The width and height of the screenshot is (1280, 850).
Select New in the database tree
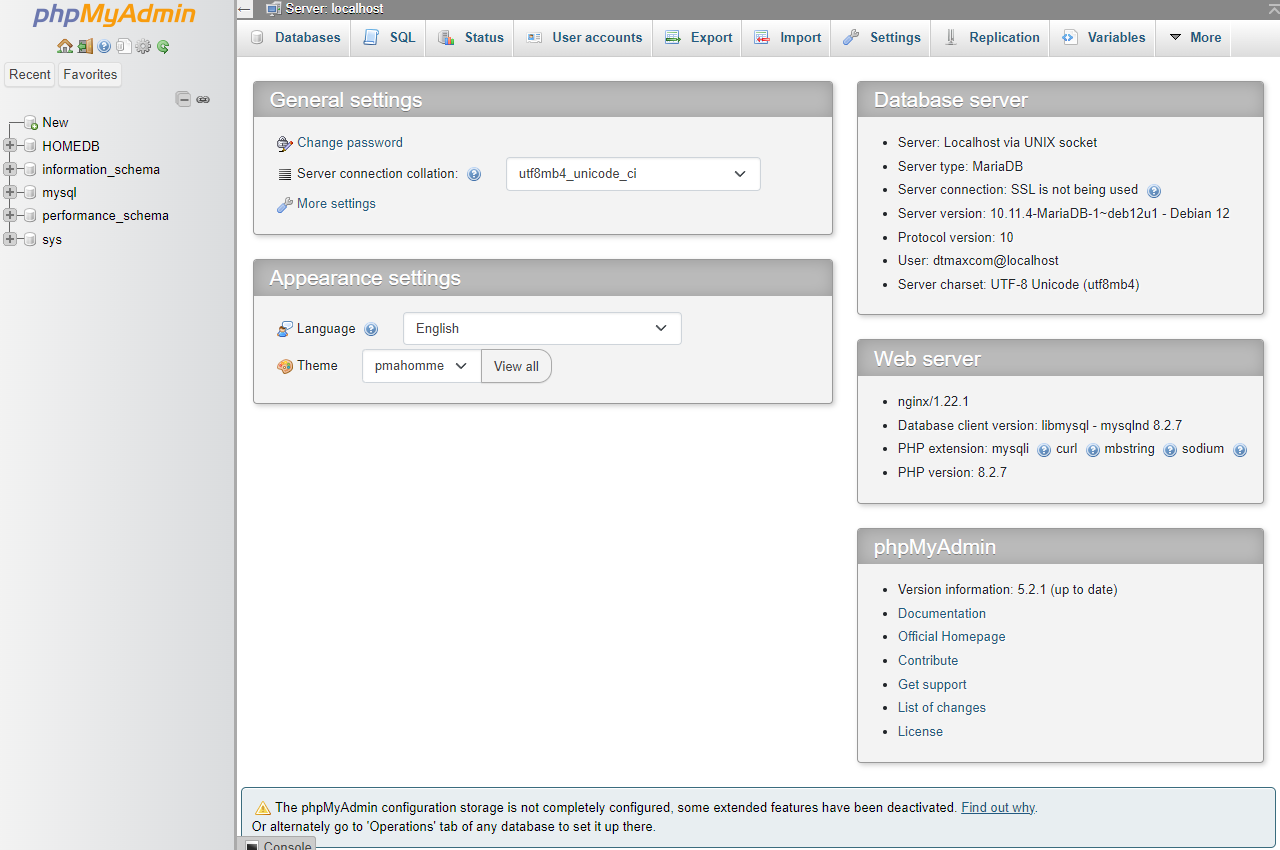tap(55, 123)
